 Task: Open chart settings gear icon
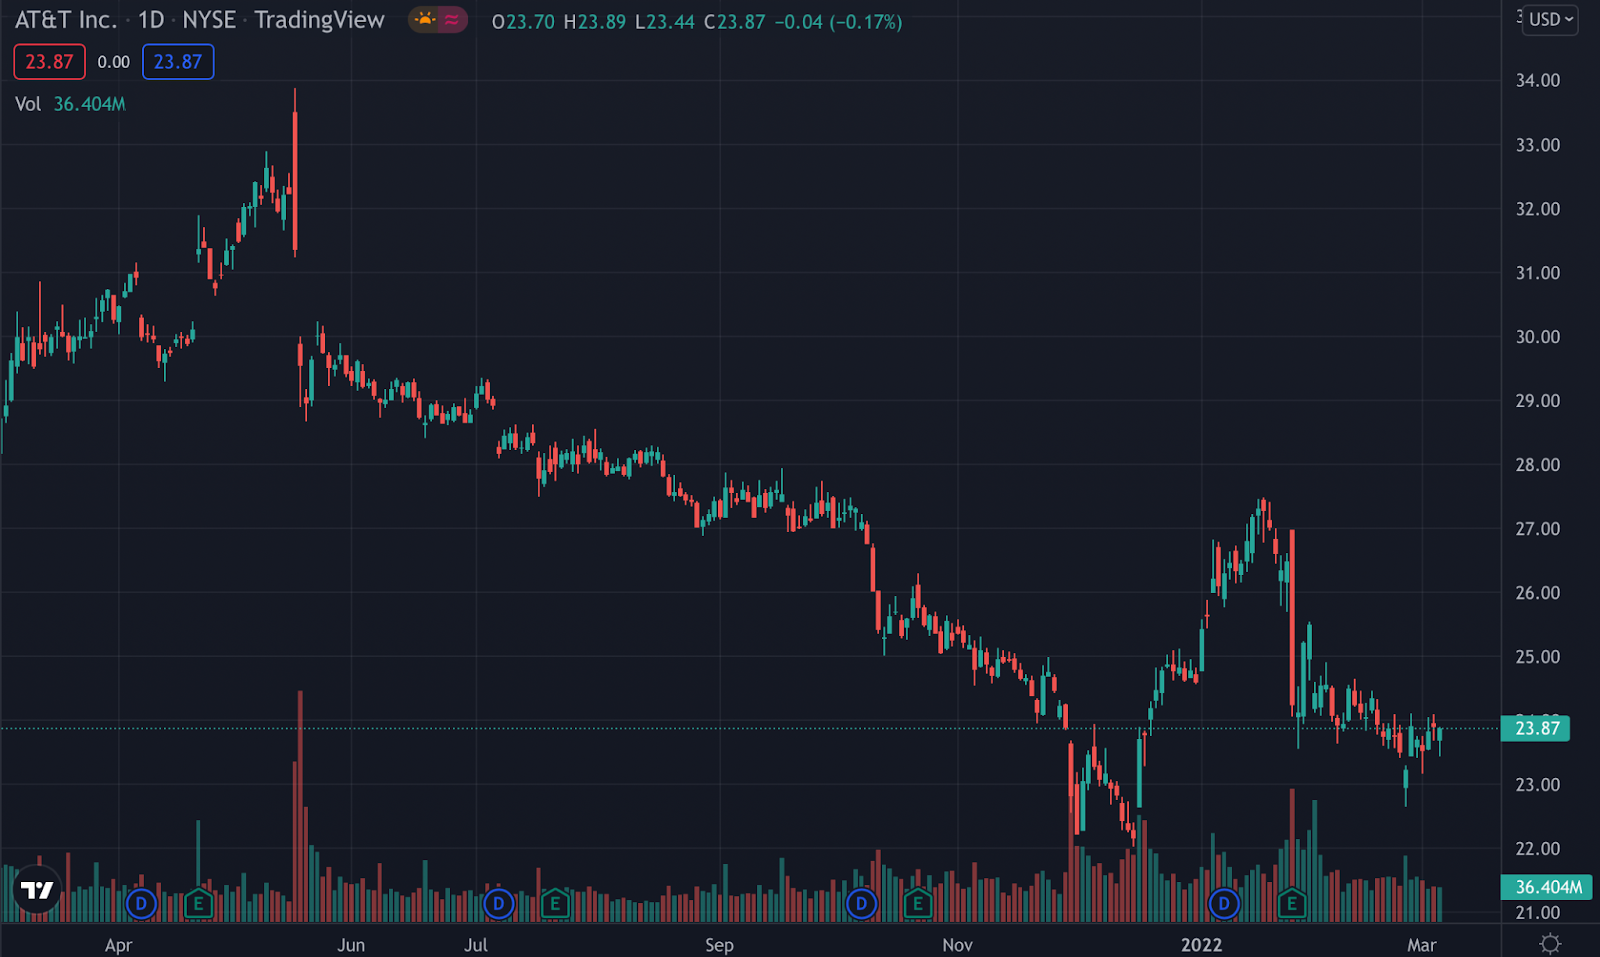(x=1550, y=943)
